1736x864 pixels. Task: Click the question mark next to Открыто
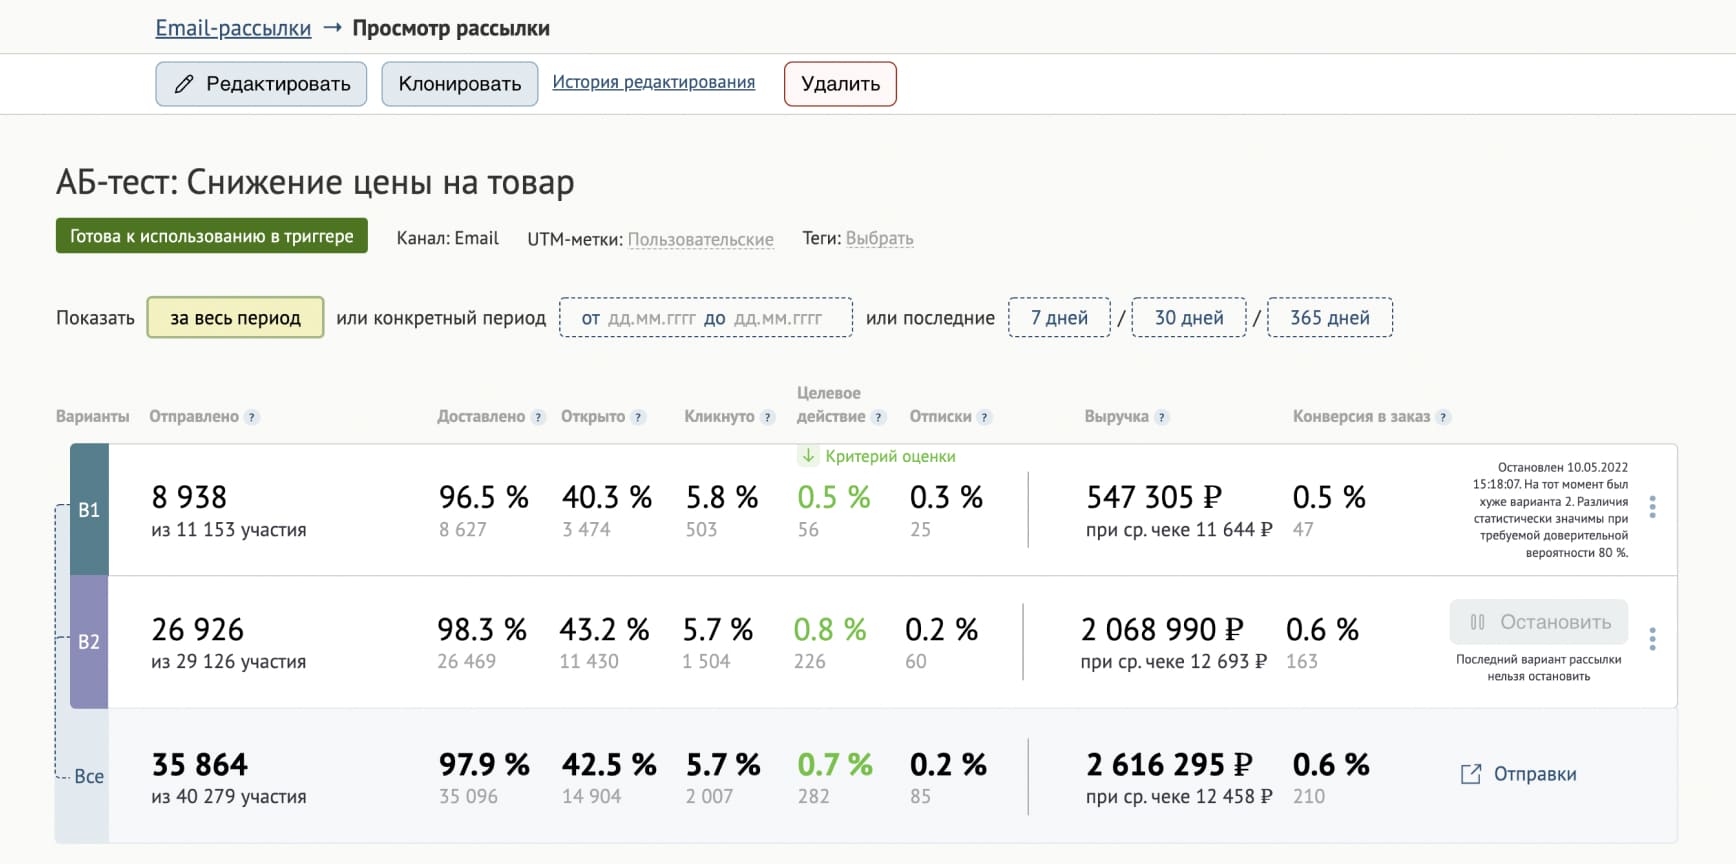(x=638, y=417)
